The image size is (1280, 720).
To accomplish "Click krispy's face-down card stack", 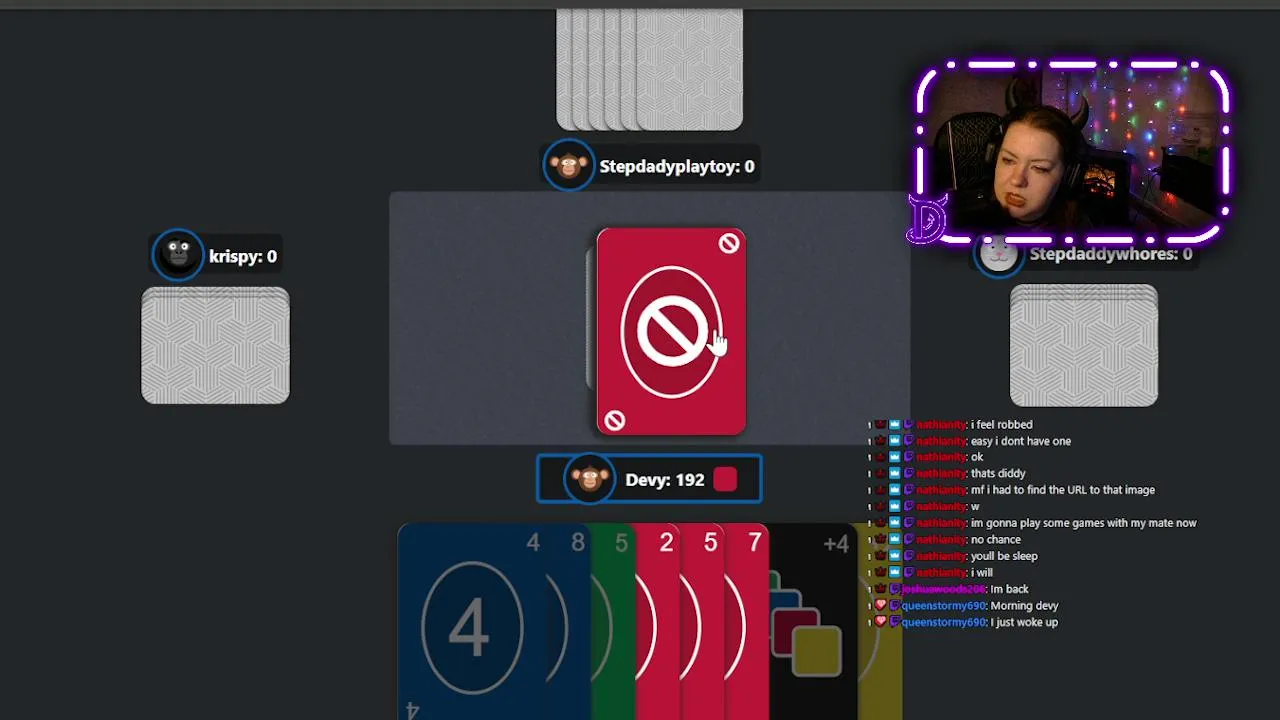I will [x=215, y=345].
